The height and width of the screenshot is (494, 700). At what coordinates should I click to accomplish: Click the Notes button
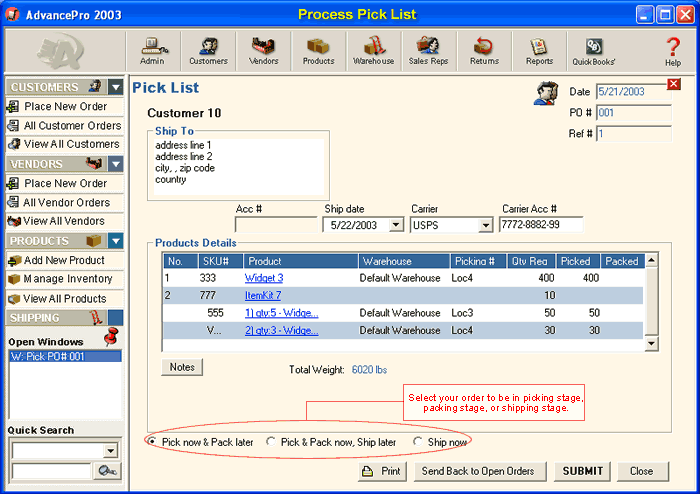click(x=182, y=367)
